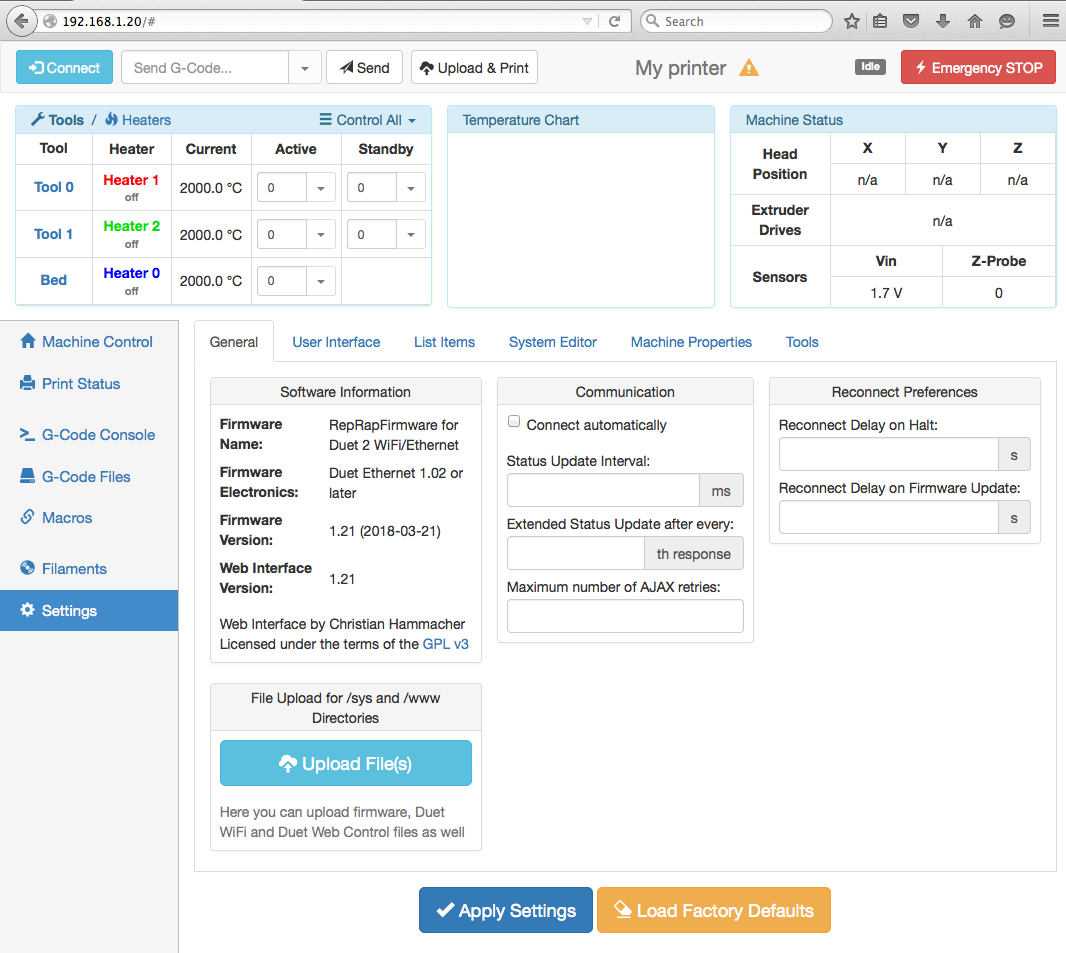Expand Tool 0 active temperature dropdown
1066x953 pixels.
click(x=320, y=188)
